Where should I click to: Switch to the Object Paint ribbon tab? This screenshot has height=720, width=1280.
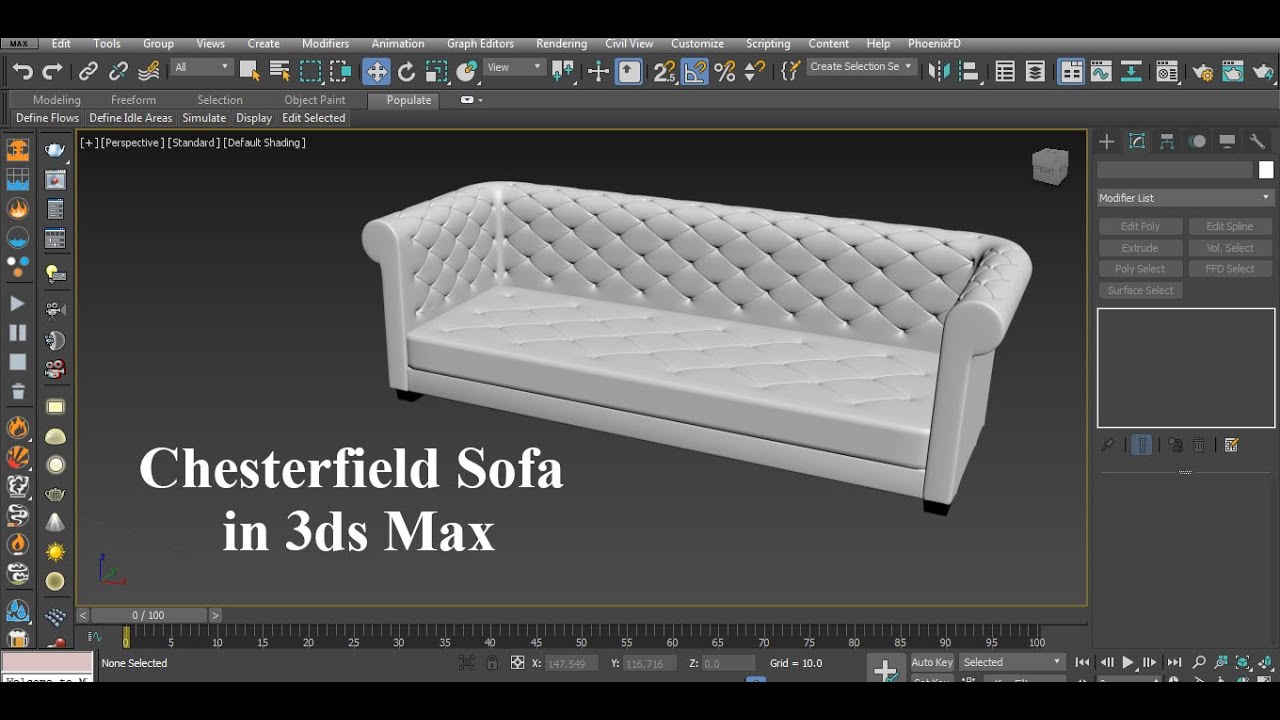tap(314, 100)
